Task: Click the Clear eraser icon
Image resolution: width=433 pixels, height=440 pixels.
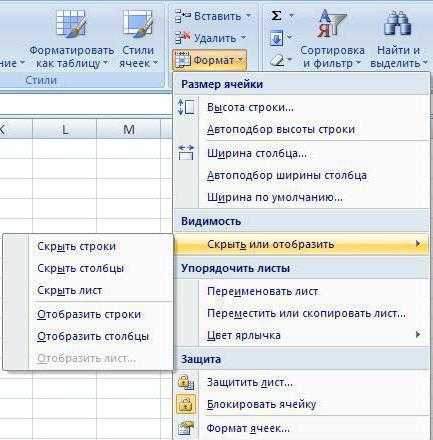Action: (x=277, y=60)
